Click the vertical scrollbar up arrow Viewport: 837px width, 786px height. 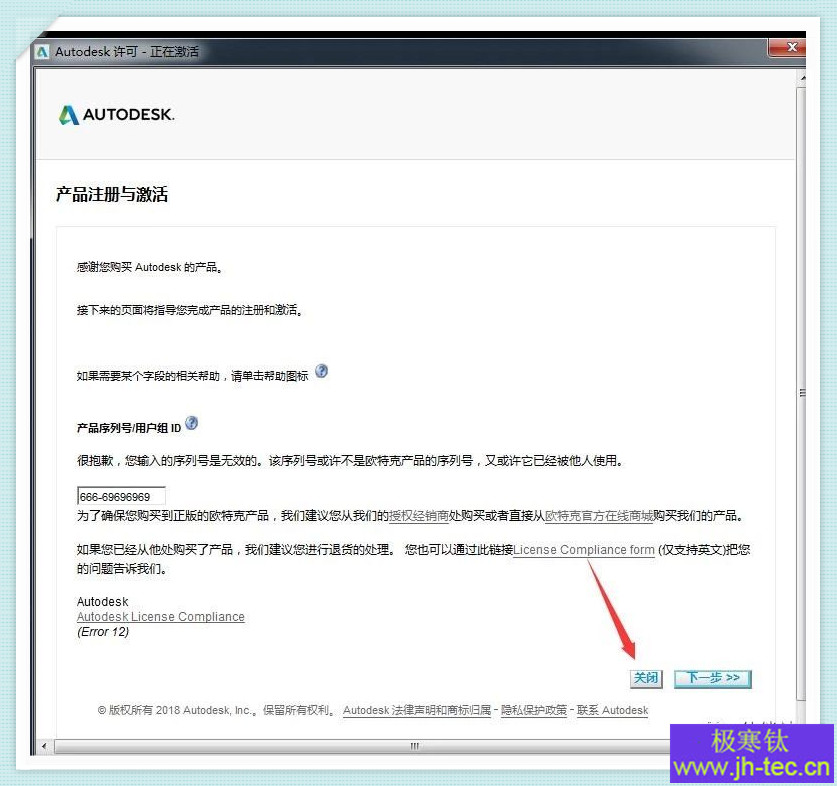pyautogui.click(x=802, y=78)
